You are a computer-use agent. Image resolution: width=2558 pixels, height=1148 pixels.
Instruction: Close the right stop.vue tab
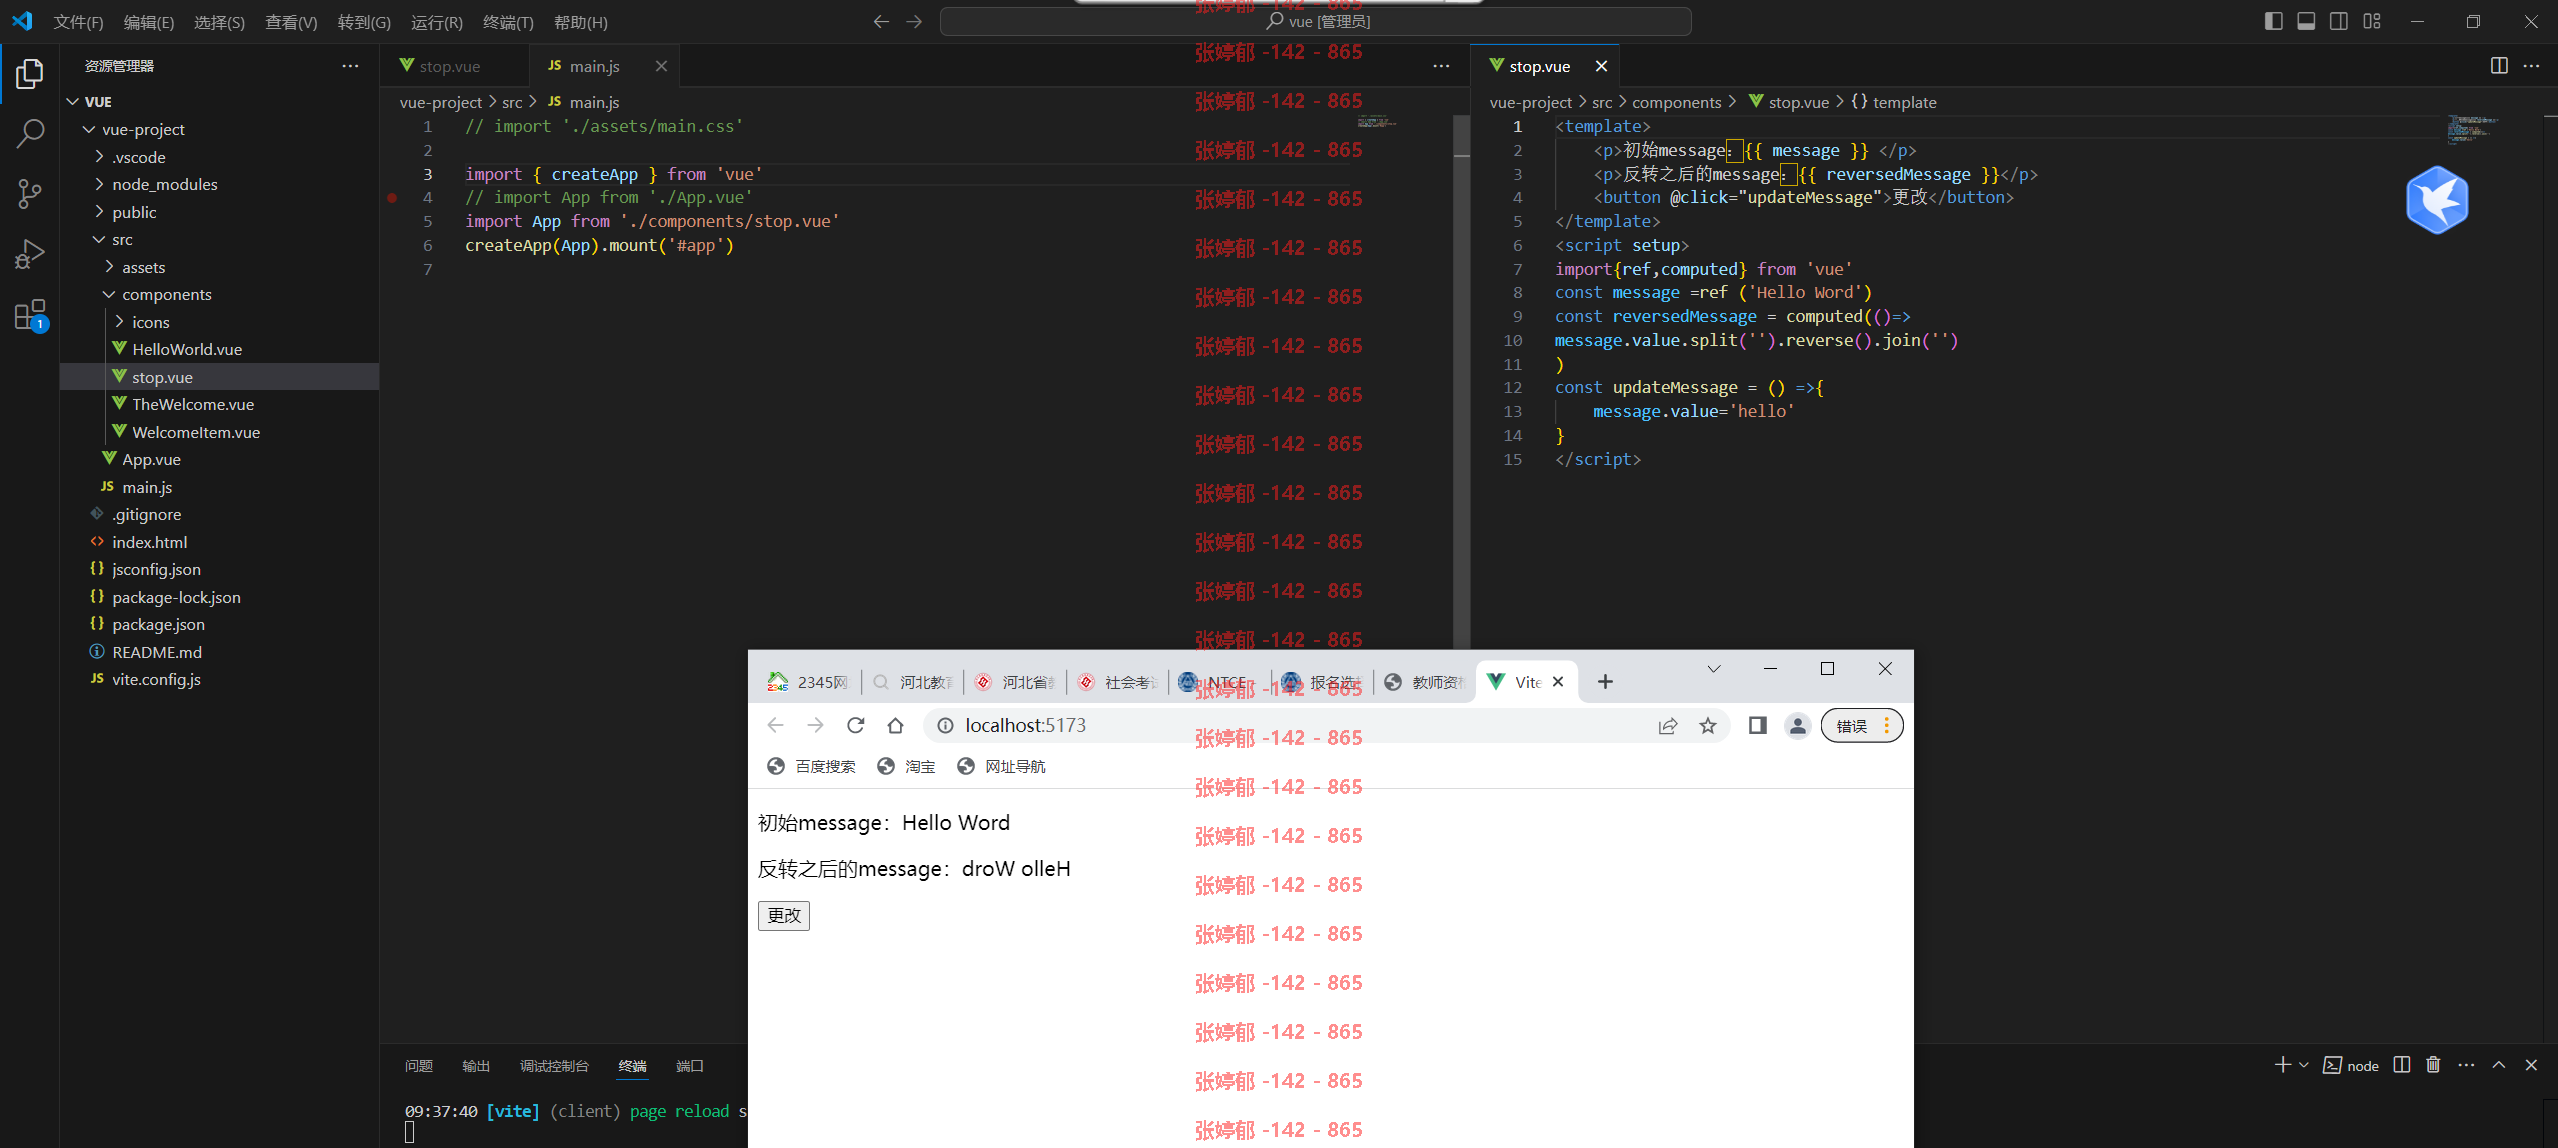1601,66
